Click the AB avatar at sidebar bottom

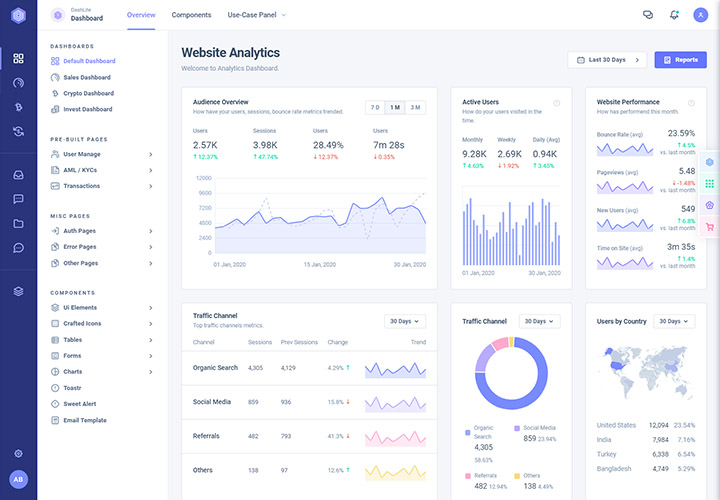click(18, 480)
